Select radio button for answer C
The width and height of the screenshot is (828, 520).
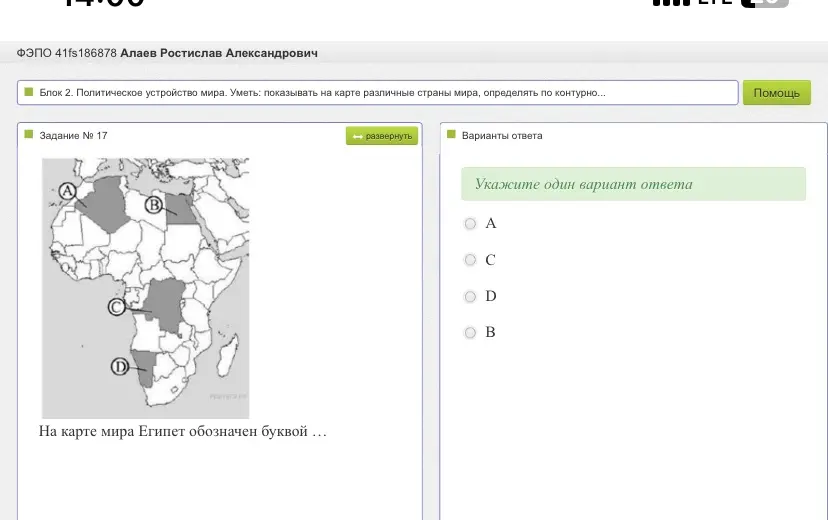click(470, 260)
